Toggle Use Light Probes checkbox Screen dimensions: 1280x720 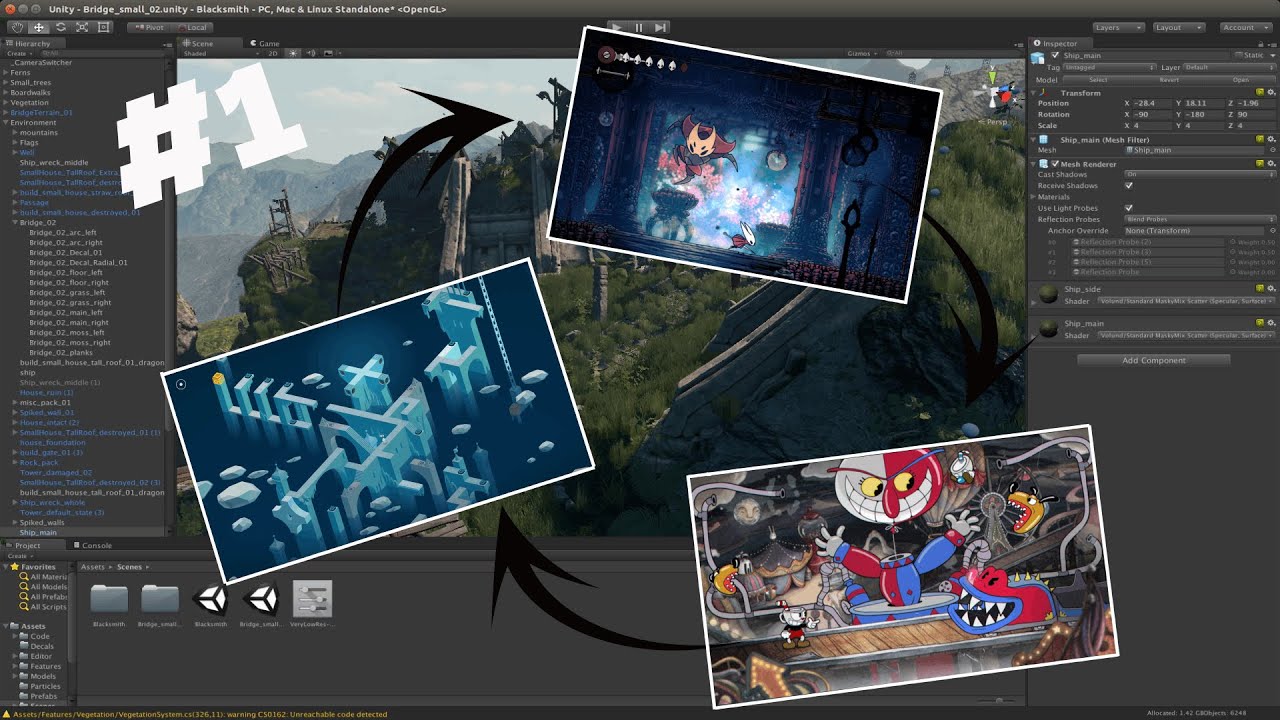[x=1129, y=208]
